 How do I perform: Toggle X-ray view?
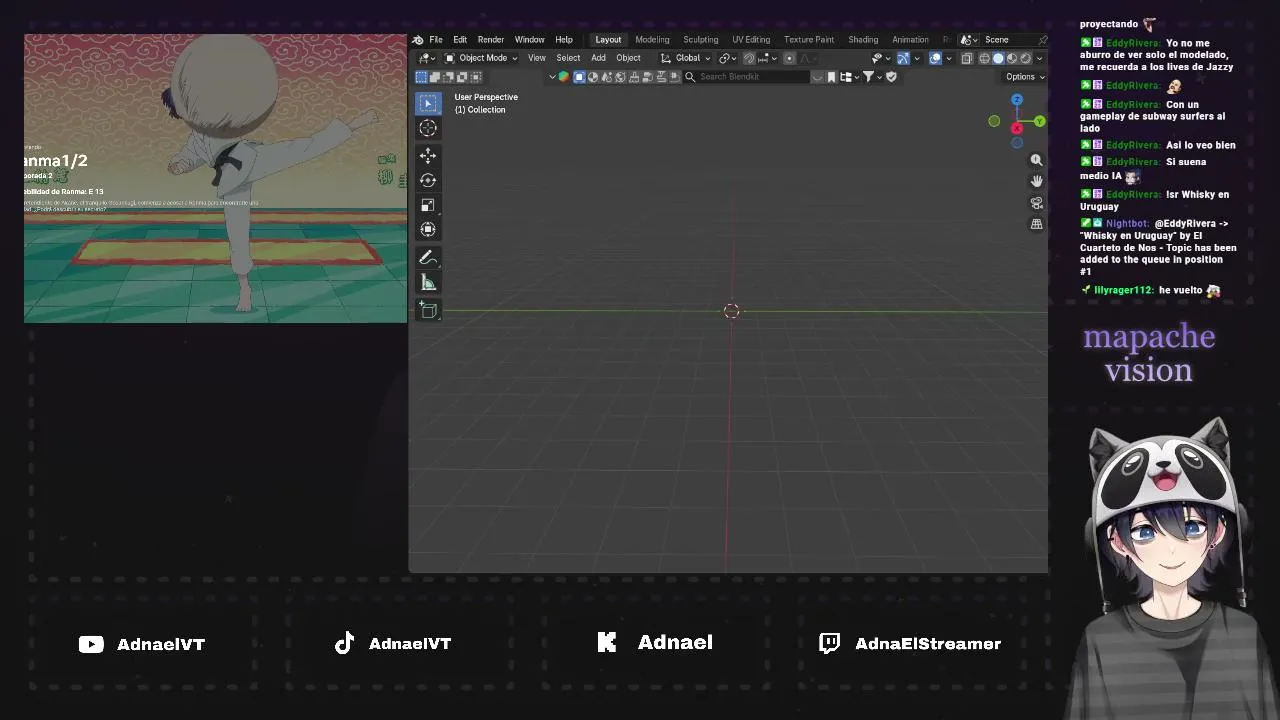[966, 58]
